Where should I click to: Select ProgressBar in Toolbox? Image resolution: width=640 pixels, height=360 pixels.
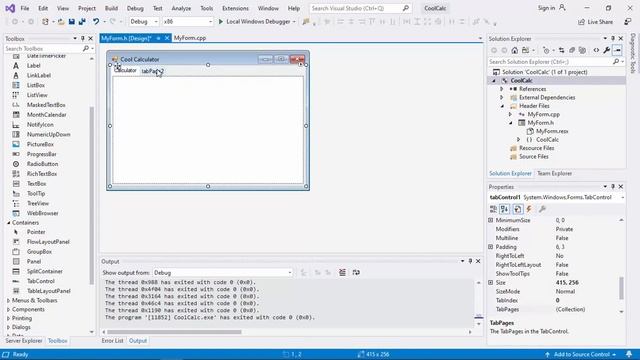coord(42,154)
